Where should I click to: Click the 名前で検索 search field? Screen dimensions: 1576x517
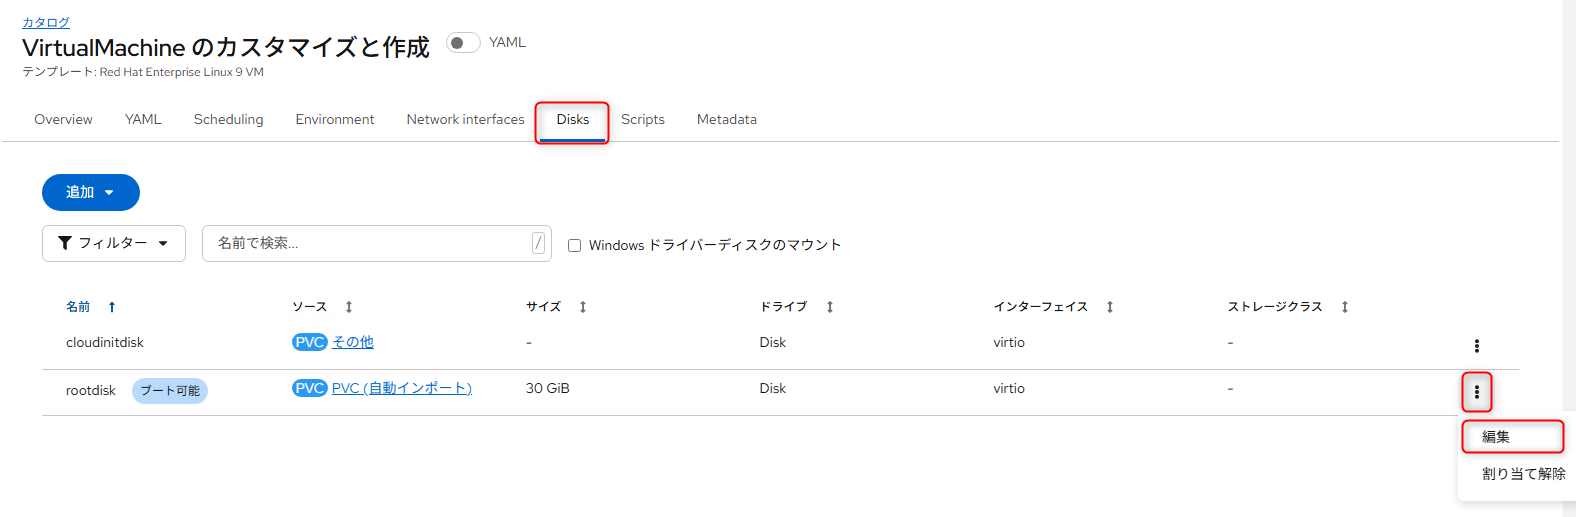pyautogui.click(x=376, y=243)
